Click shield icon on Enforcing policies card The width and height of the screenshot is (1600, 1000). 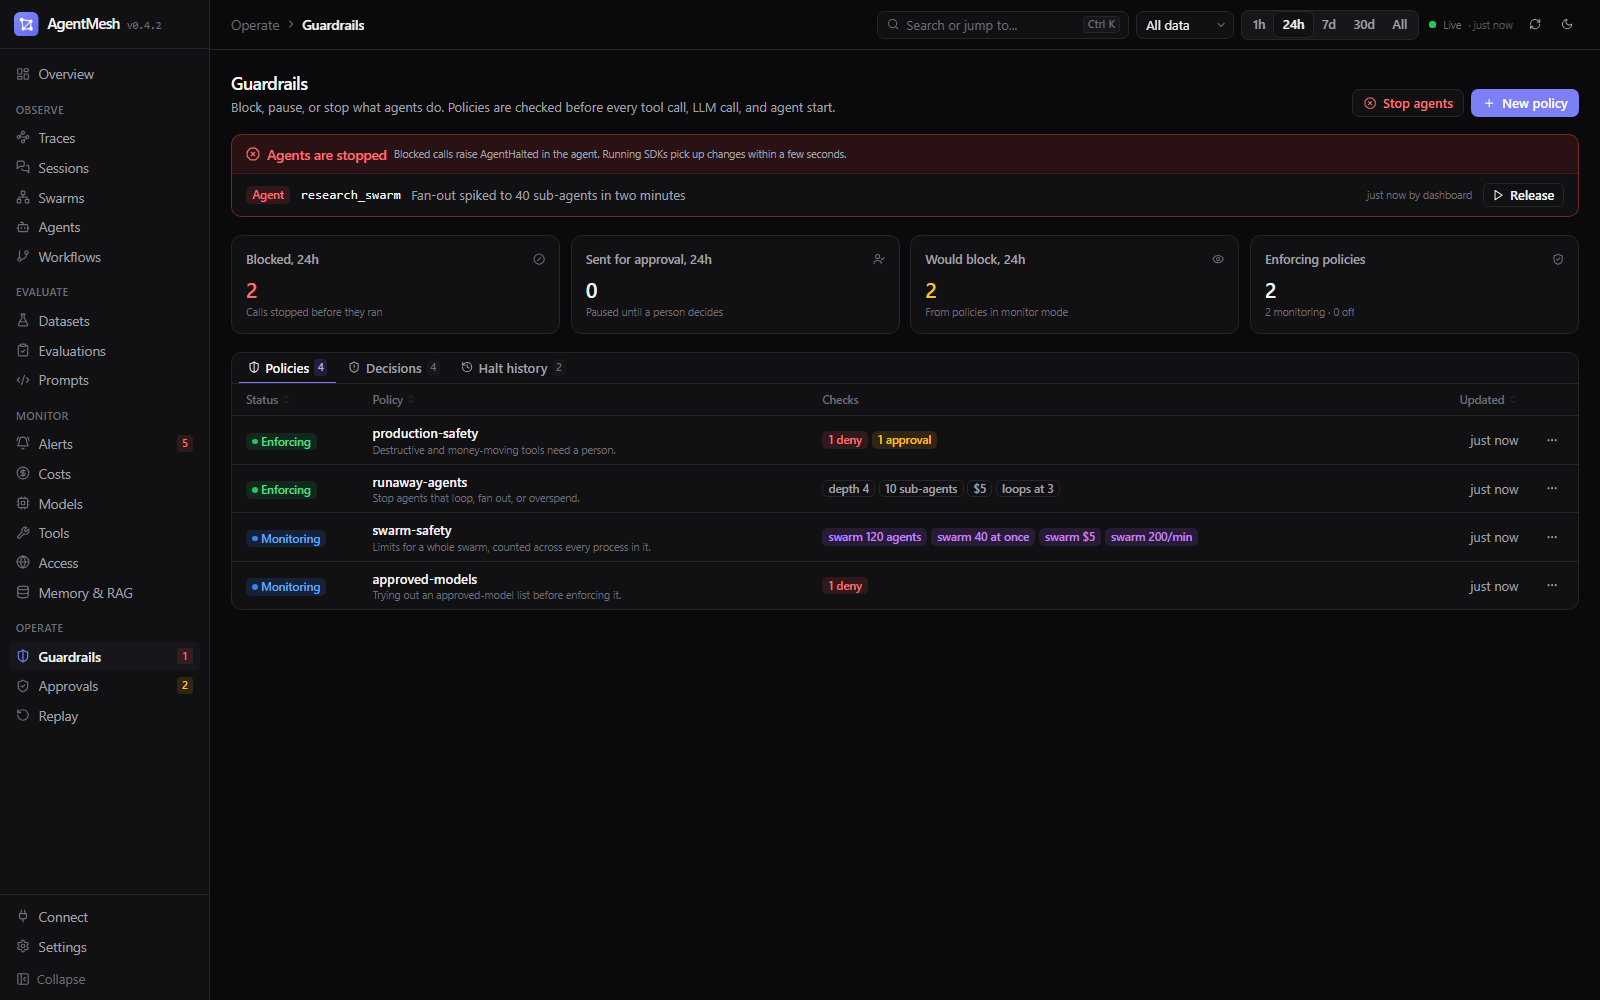tap(1558, 259)
